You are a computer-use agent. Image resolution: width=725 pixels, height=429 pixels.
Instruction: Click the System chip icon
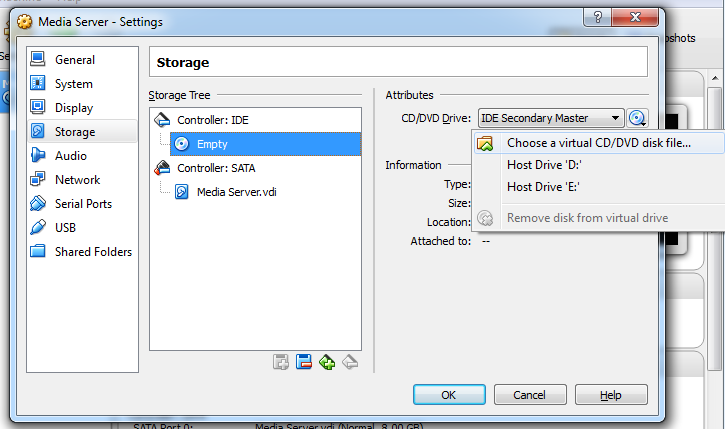tap(37, 83)
